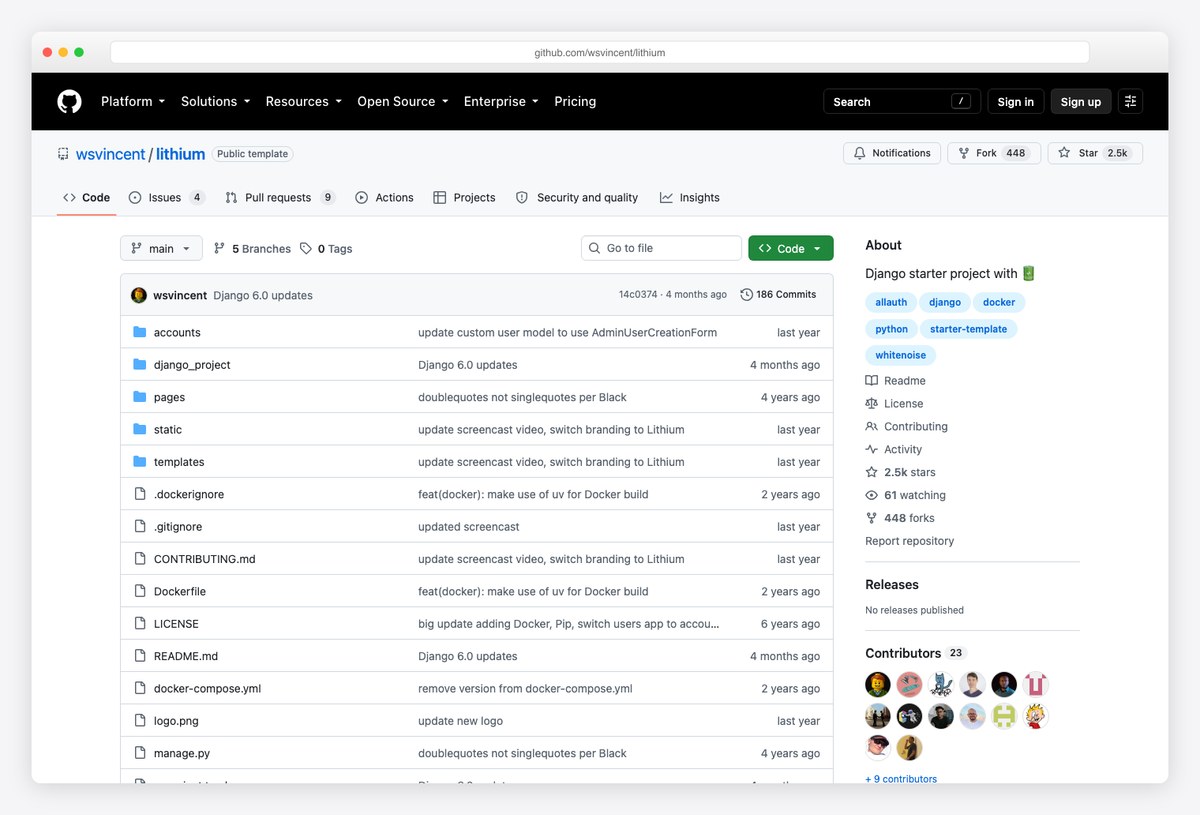Switch to the Projects tab

464,198
